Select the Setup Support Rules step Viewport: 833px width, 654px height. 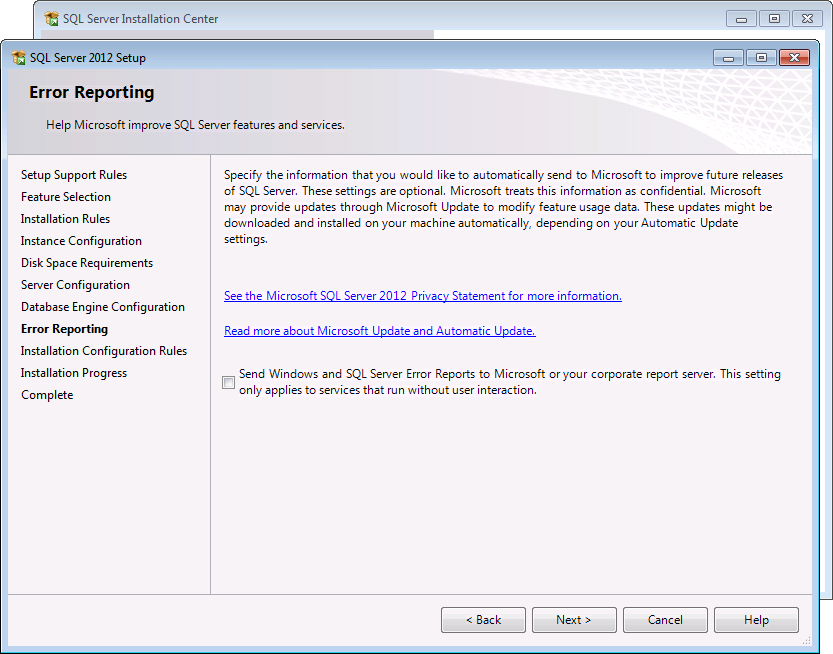coord(74,175)
